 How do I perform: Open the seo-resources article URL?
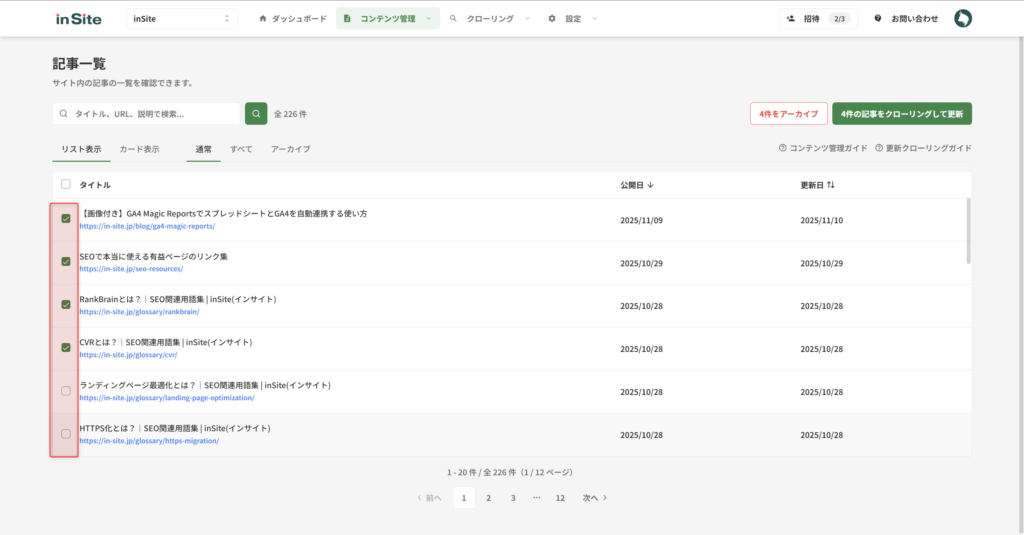click(131, 268)
